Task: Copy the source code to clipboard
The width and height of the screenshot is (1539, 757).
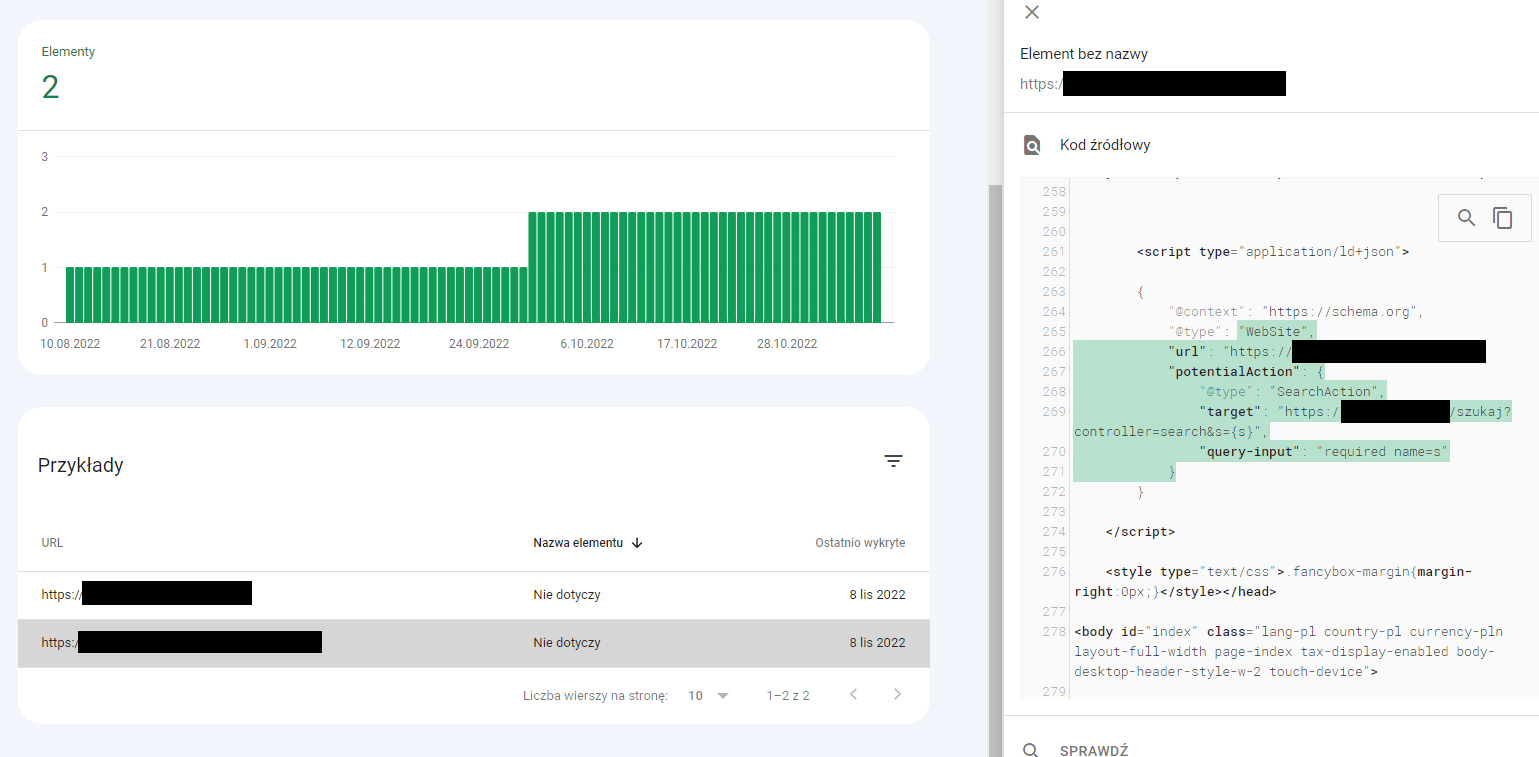Action: (x=1503, y=218)
